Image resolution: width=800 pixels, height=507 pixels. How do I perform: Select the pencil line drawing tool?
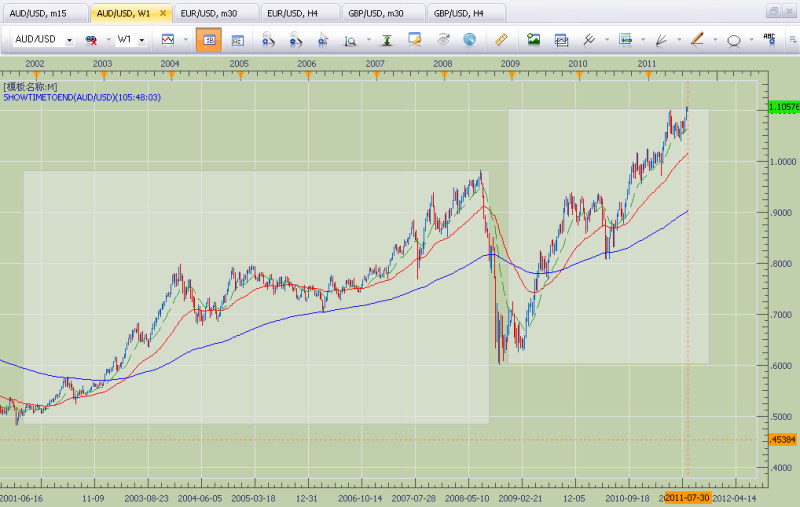[x=697, y=39]
